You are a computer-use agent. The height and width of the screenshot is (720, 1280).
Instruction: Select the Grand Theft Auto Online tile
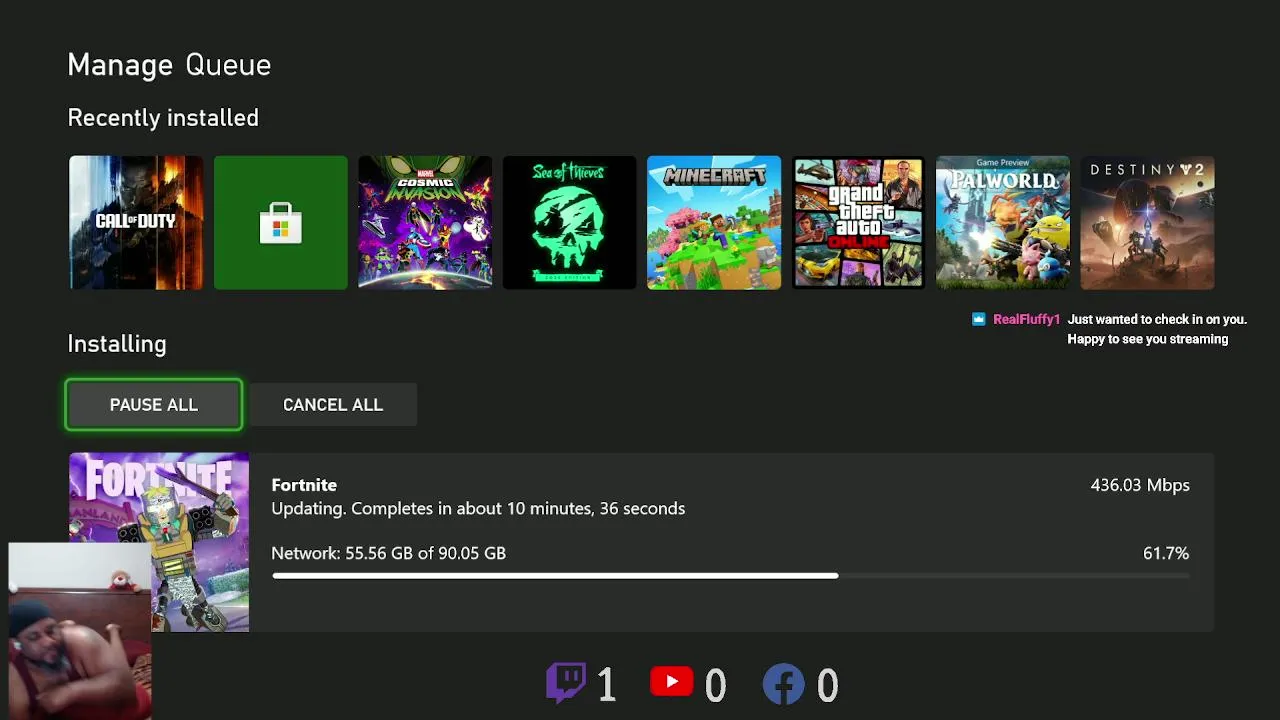(859, 222)
